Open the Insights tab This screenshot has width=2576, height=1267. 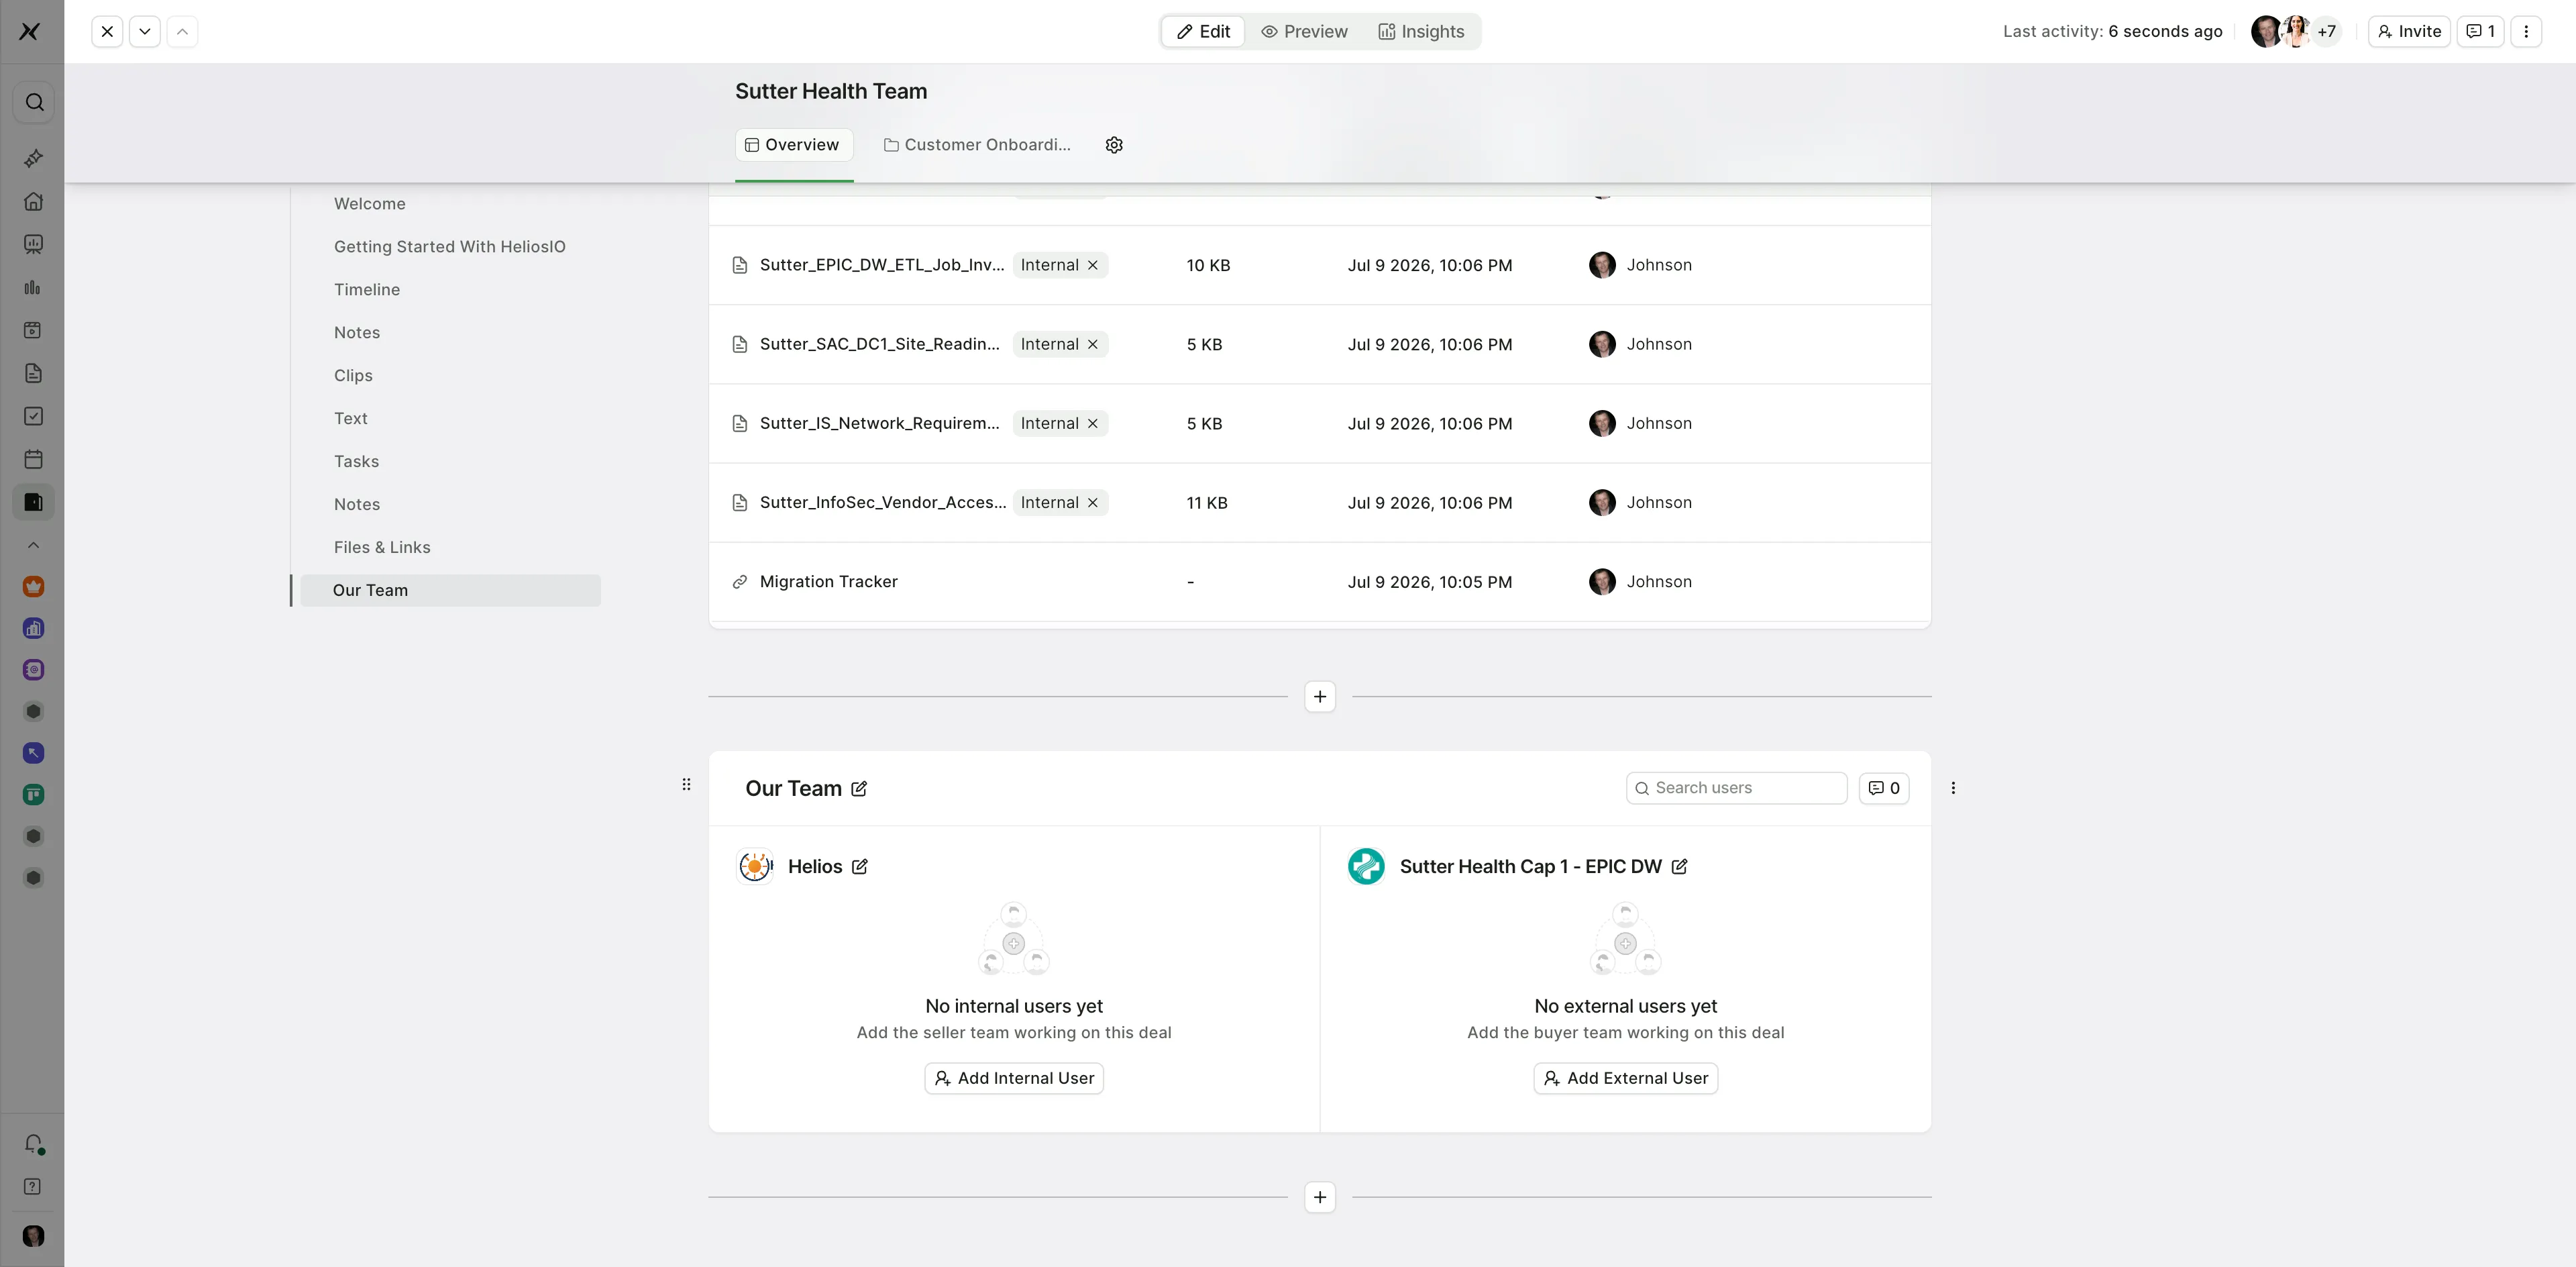pos(1422,31)
